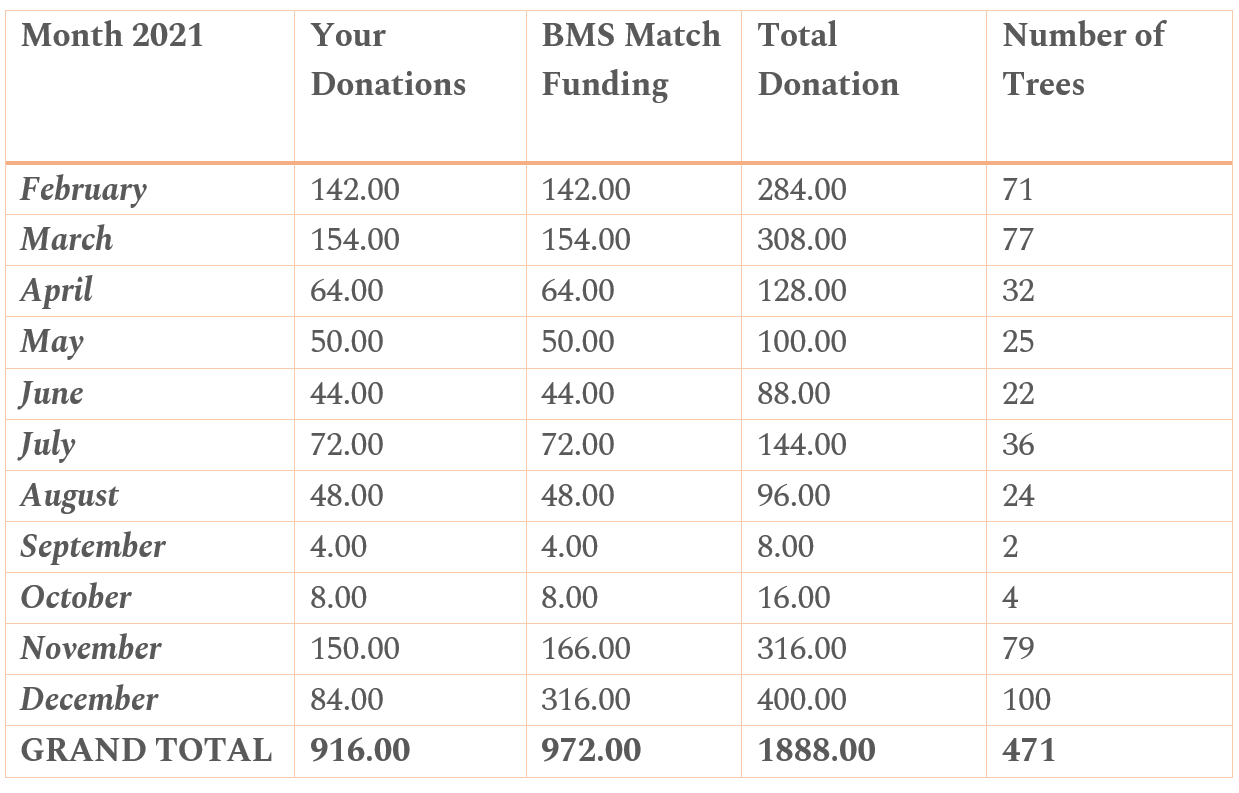This screenshot has width=1239, height=793.
Task: Select the BMS Match Funding header
Action: coord(634,86)
